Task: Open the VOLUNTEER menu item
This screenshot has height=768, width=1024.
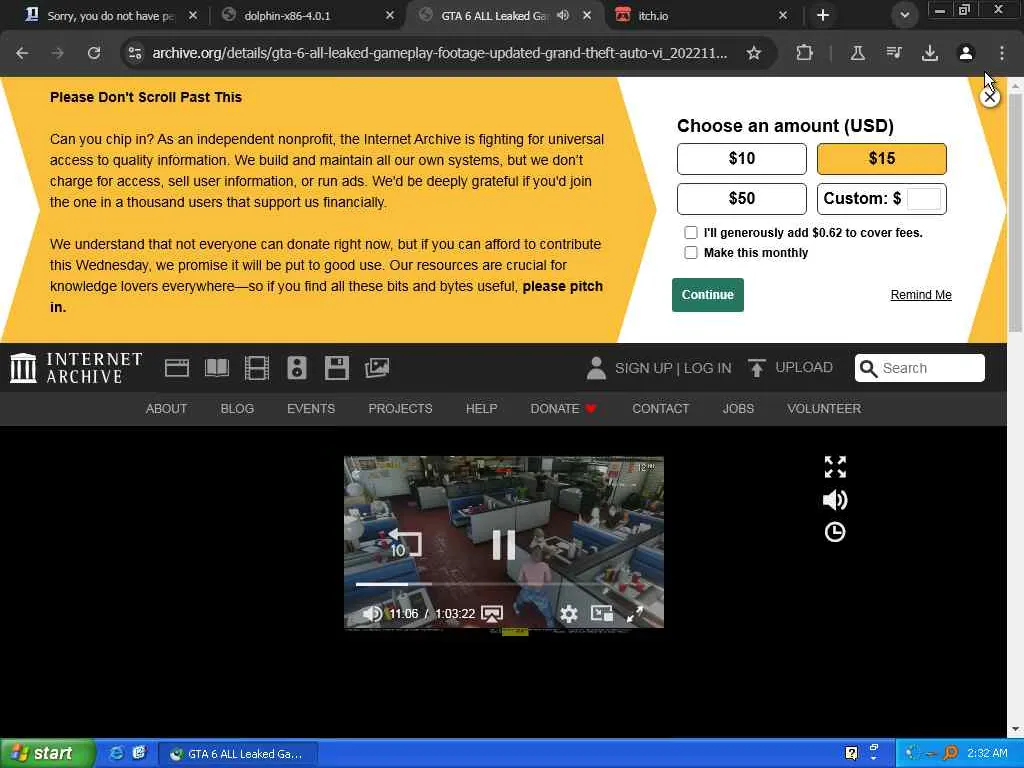Action: 824,409
